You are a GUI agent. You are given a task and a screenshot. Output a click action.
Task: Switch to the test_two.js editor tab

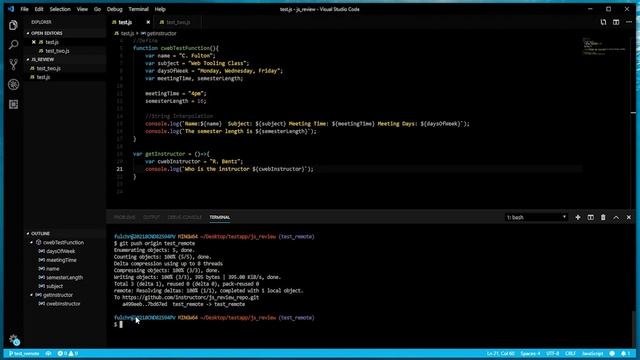pyautogui.click(x=178, y=22)
